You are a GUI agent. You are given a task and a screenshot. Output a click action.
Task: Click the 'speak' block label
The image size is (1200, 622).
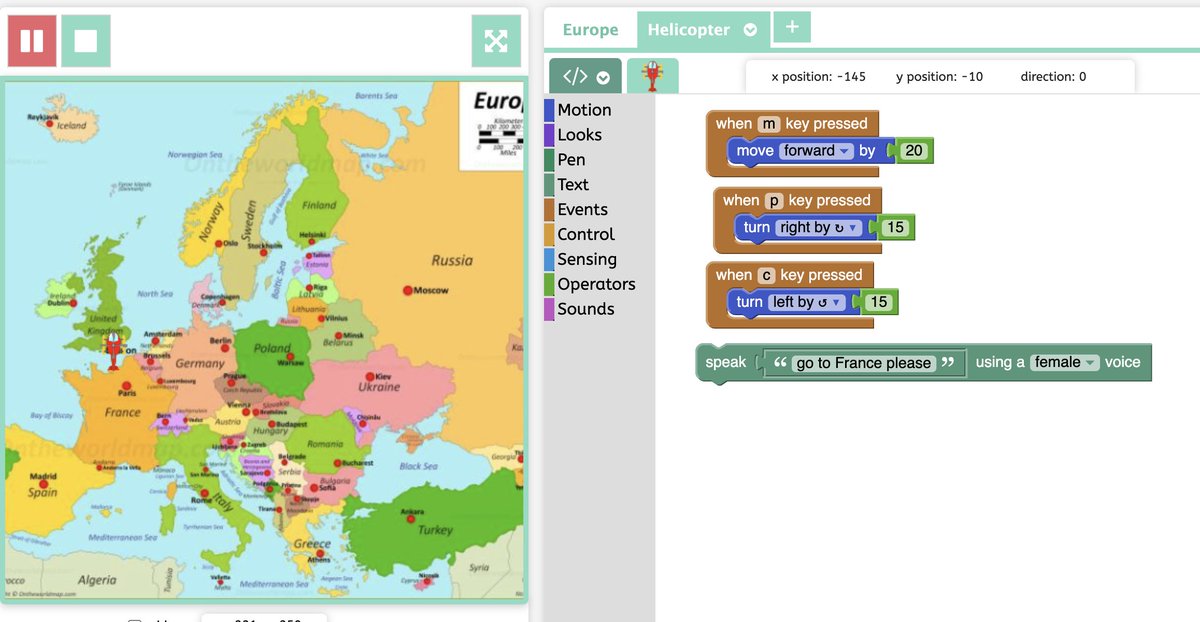726,363
